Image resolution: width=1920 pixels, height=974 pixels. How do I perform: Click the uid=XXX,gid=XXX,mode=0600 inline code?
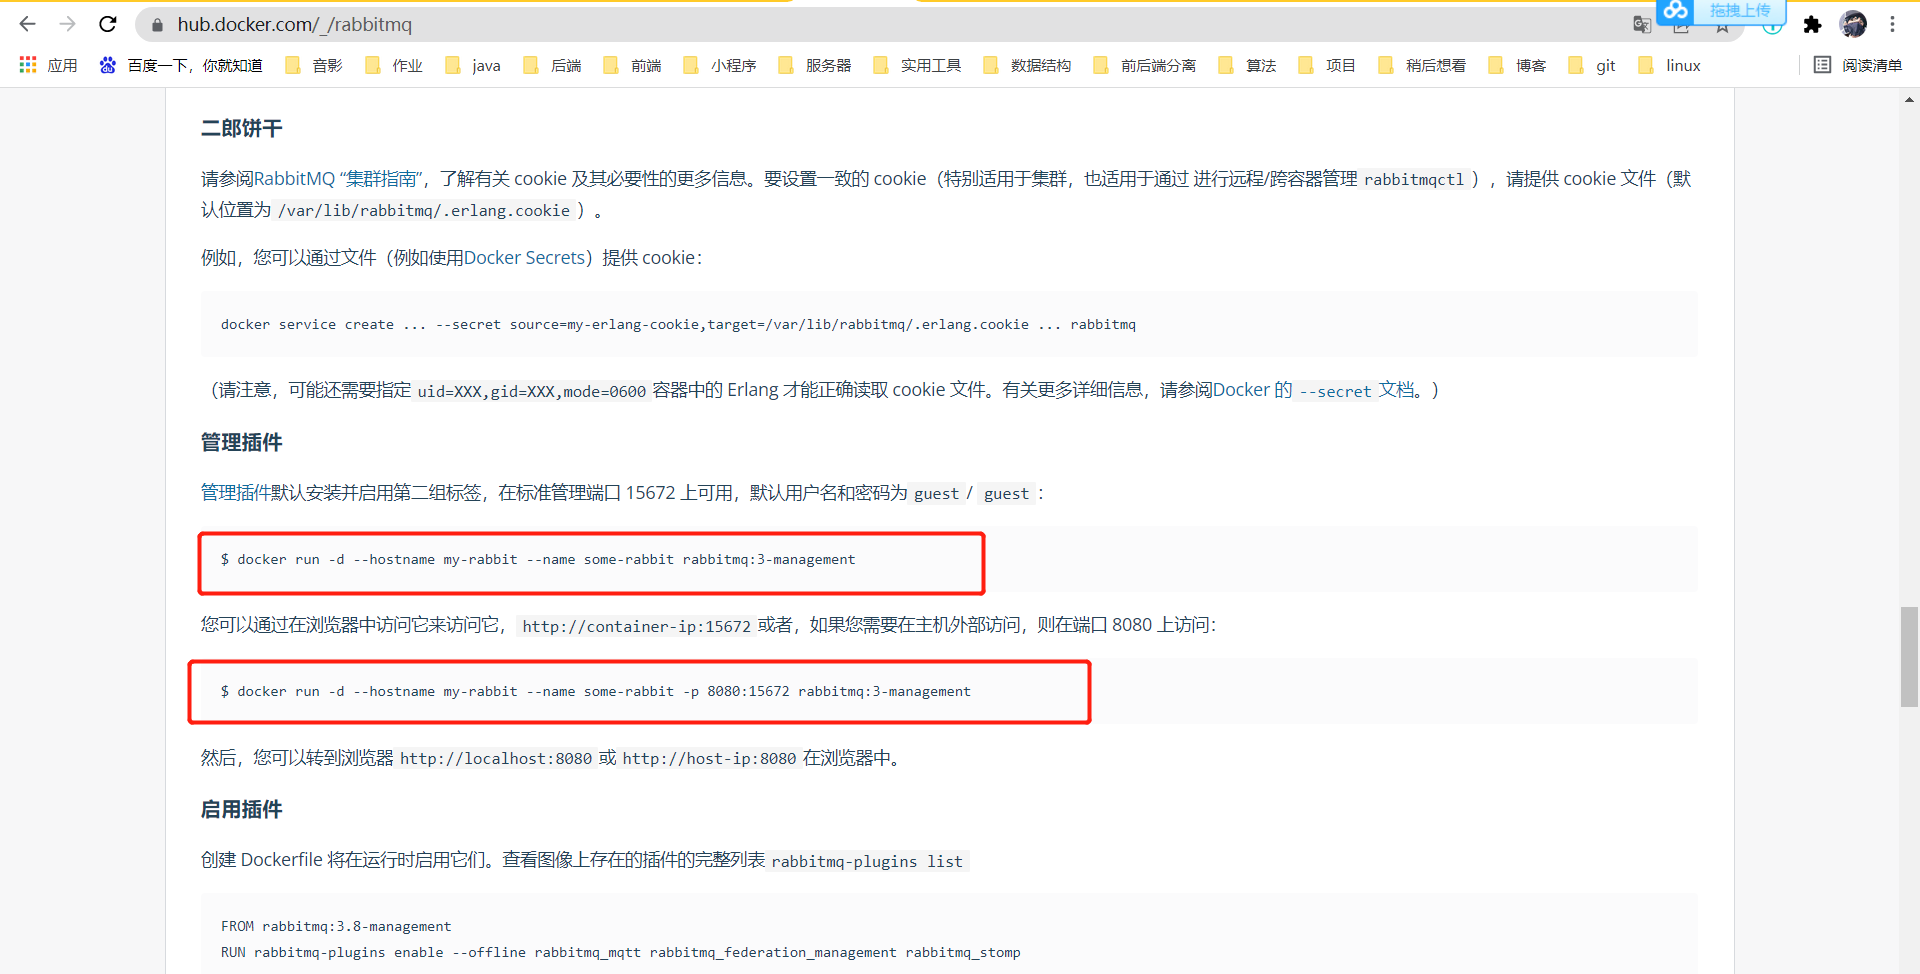pos(532,391)
